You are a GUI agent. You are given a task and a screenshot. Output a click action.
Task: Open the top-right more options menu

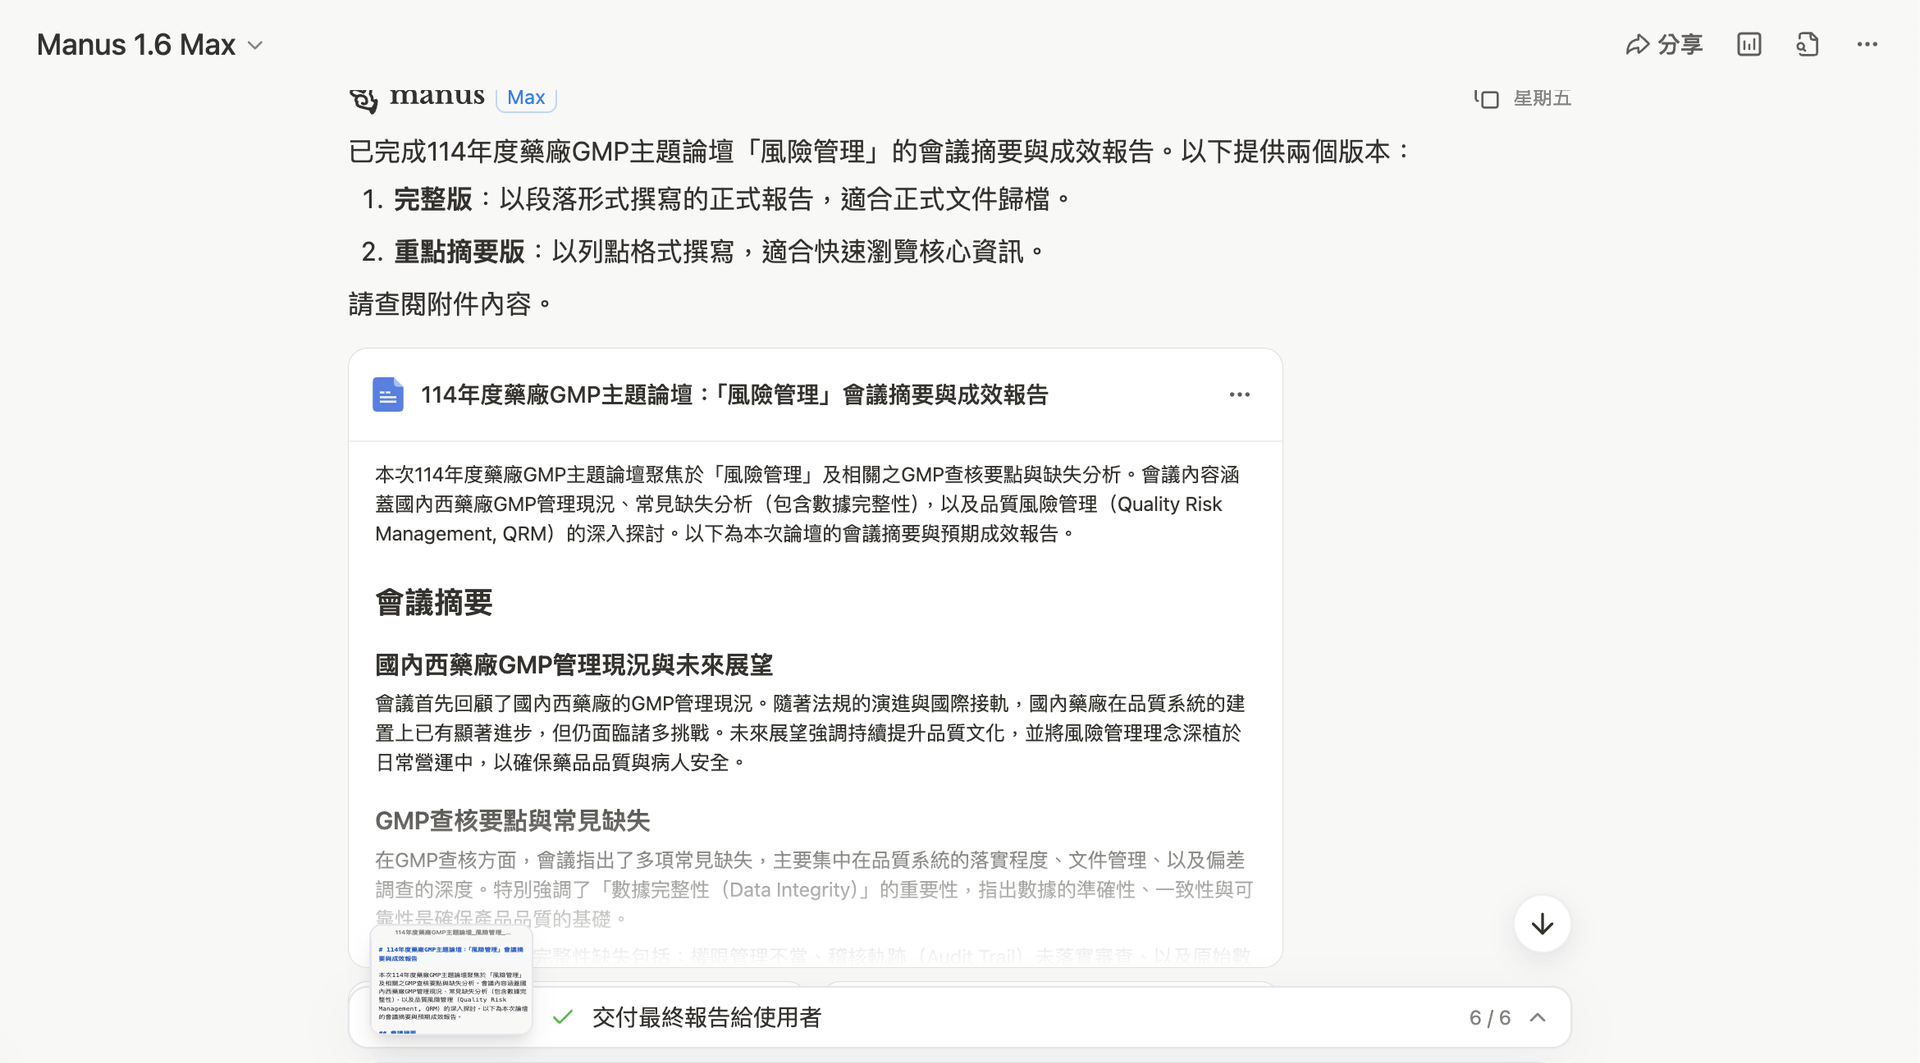click(x=1867, y=45)
